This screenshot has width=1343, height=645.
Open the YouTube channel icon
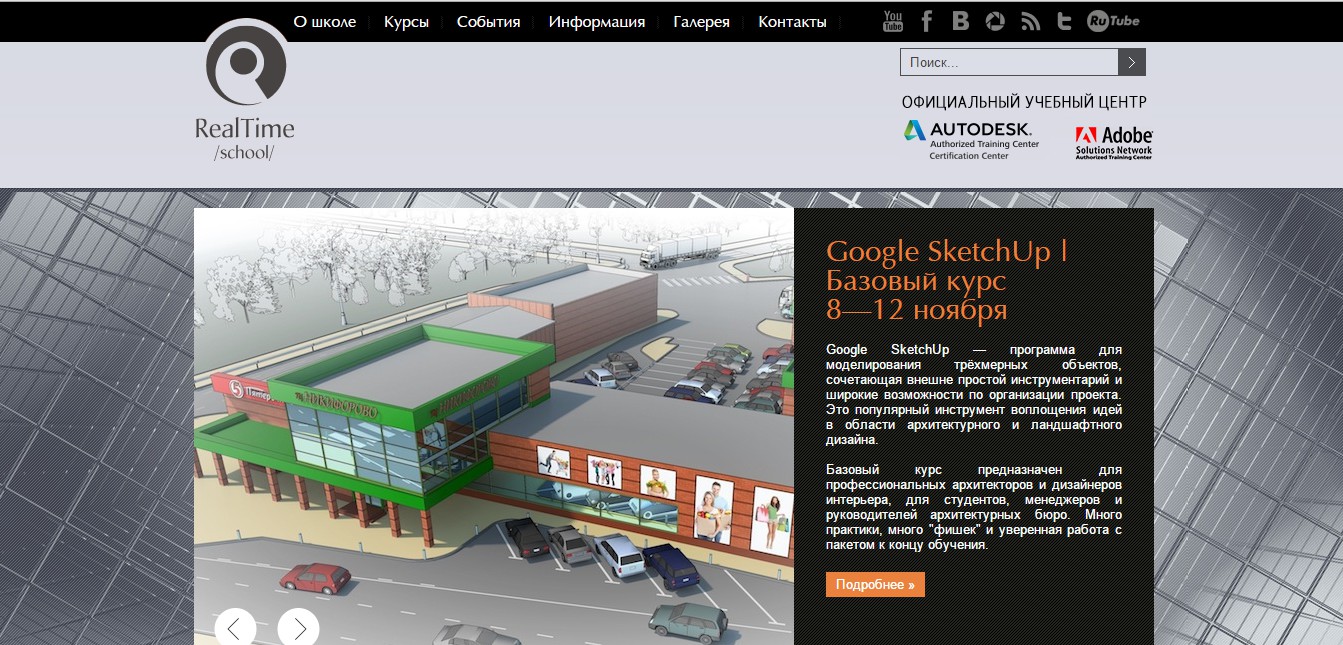[x=893, y=20]
